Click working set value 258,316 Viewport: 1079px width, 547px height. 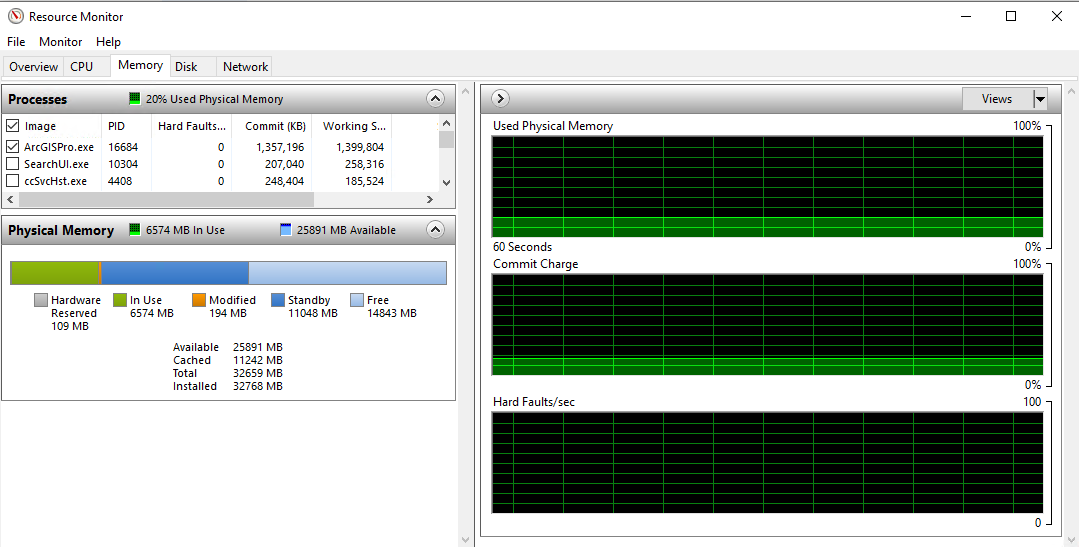(365, 164)
